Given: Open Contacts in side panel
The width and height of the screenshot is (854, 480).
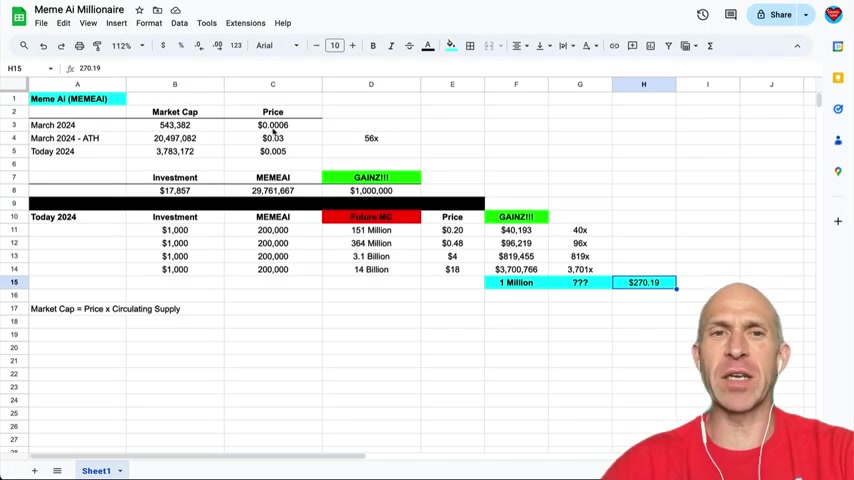Looking at the screenshot, I should [838, 141].
